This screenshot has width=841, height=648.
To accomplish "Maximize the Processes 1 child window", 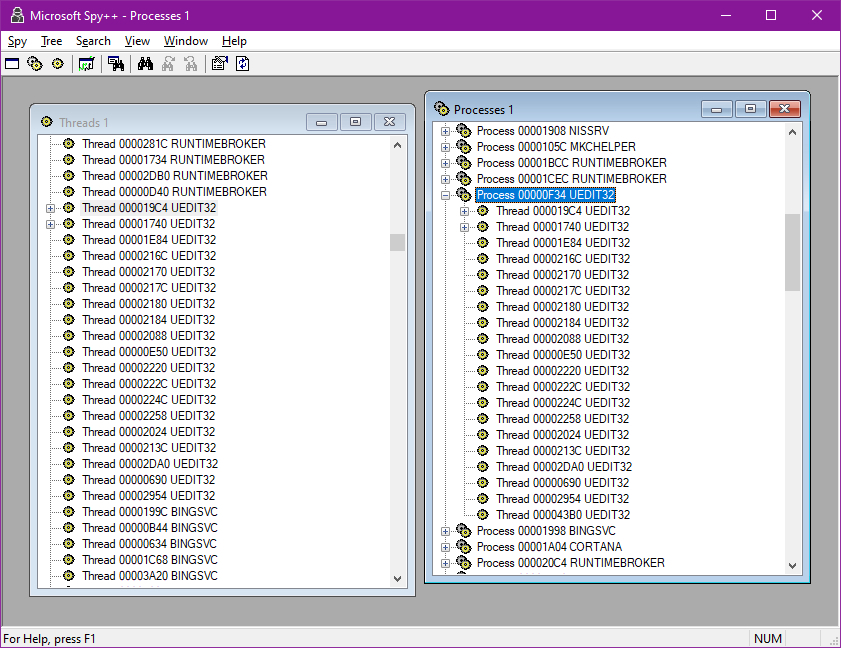I will pyautogui.click(x=750, y=109).
